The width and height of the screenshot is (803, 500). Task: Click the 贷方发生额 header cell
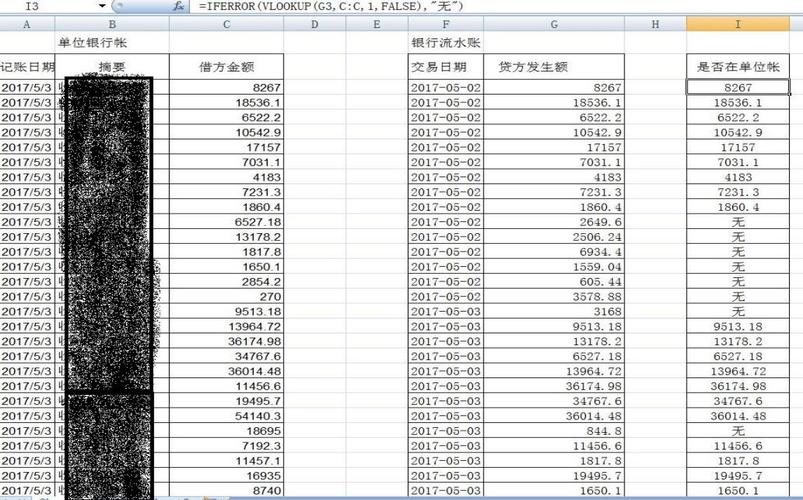pos(554,67)
